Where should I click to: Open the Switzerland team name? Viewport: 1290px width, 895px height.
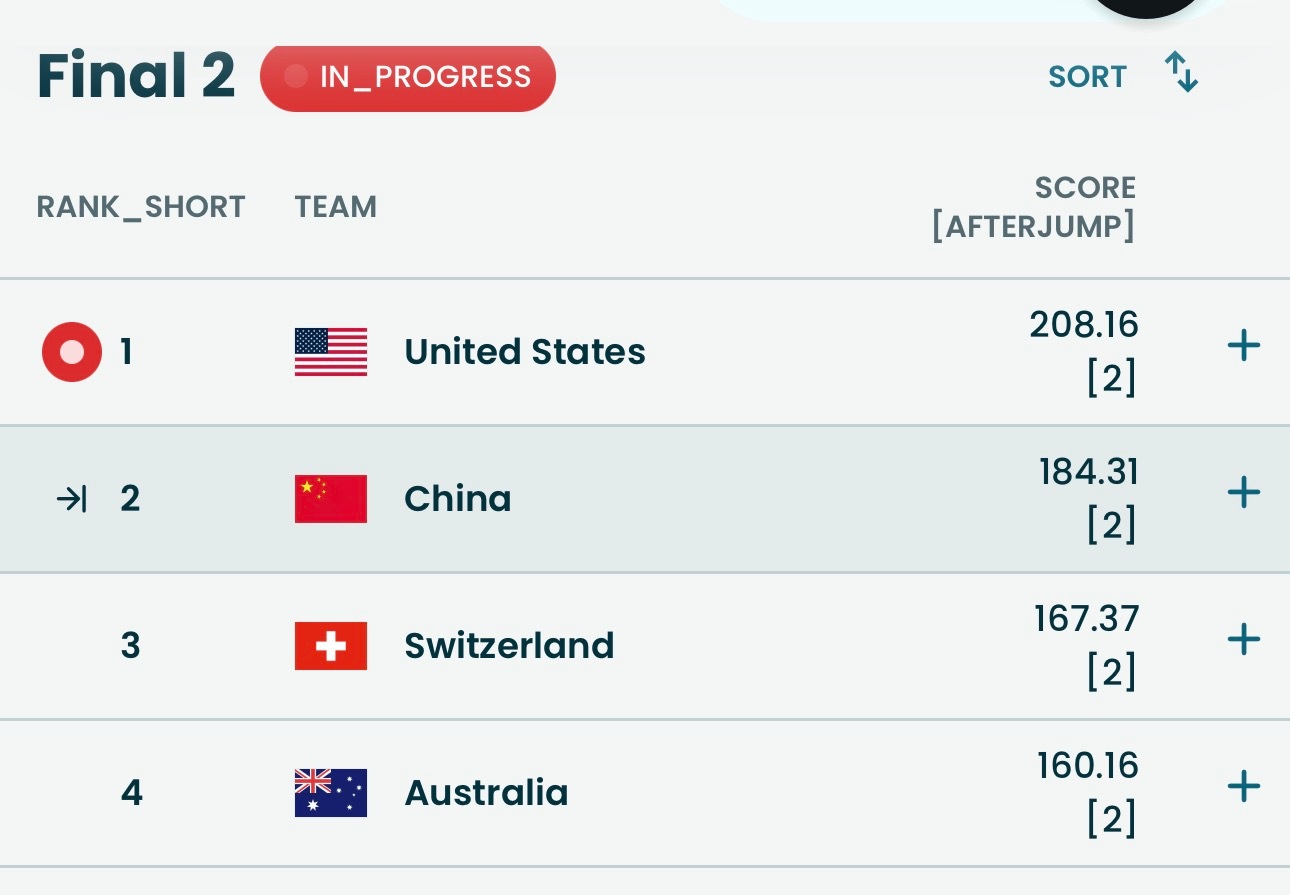[x=508, y=646]
